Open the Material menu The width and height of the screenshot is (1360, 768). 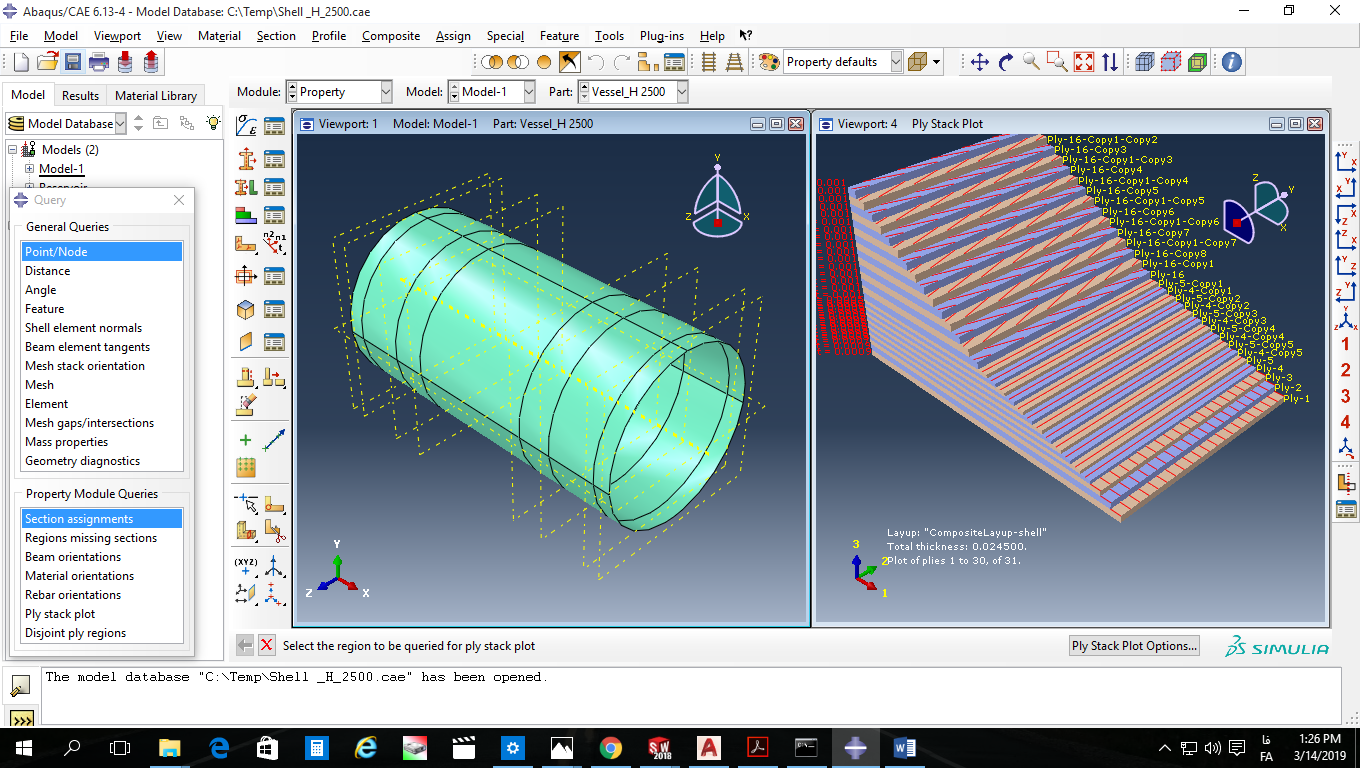click(x=219, y=35)
